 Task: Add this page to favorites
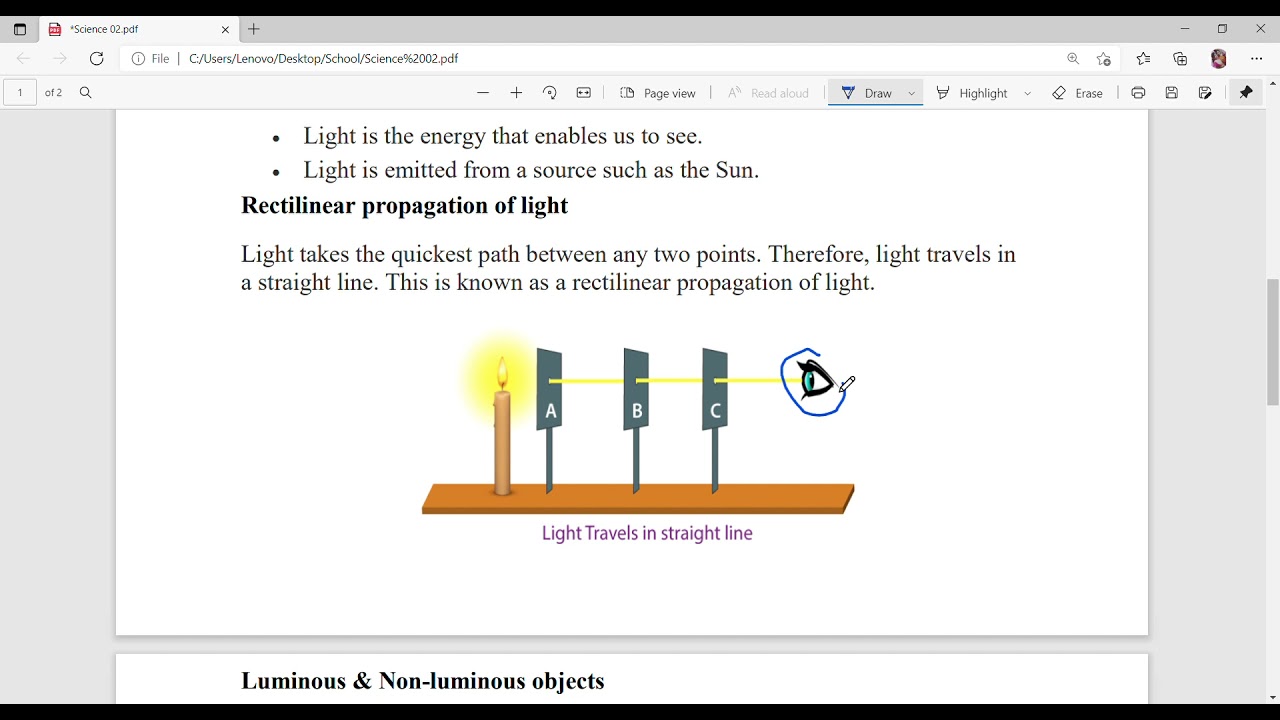pyautogui.click(x=1104, y=59)
